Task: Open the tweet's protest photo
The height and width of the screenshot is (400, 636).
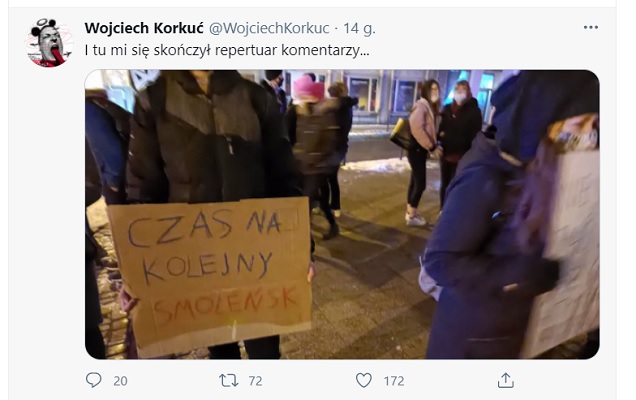Action: [342, 214]
